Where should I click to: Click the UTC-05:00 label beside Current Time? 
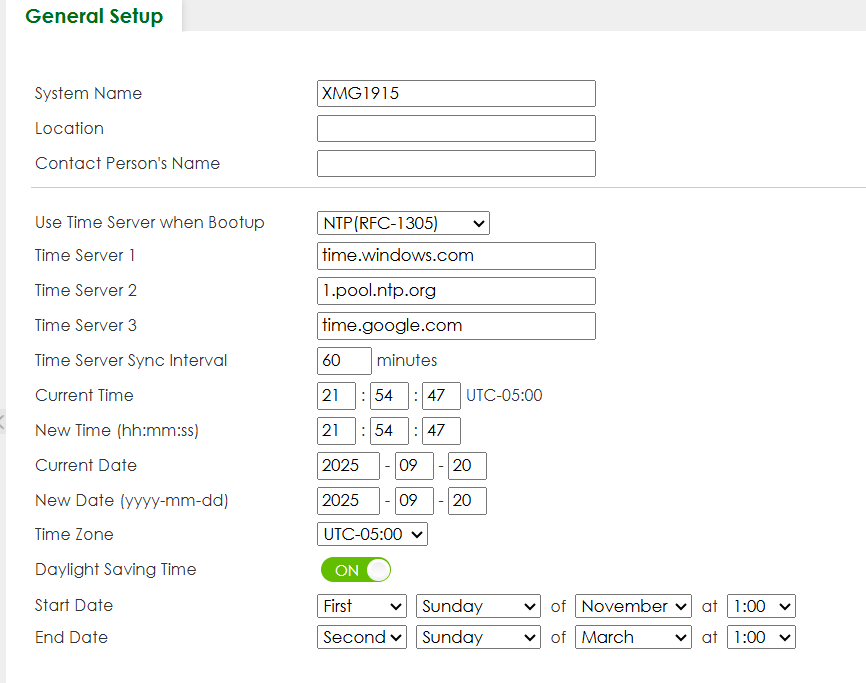[504, 395]
